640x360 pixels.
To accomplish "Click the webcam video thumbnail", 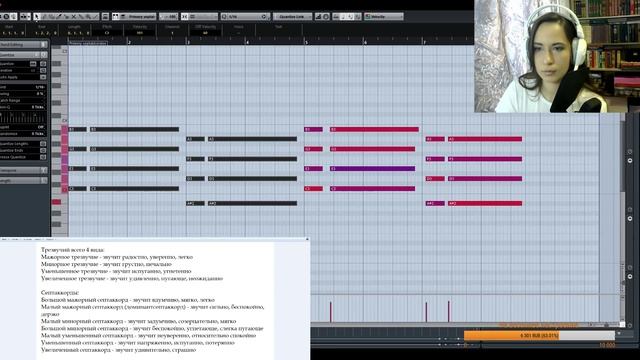I will pyautogui.click(x=557, y=56).
